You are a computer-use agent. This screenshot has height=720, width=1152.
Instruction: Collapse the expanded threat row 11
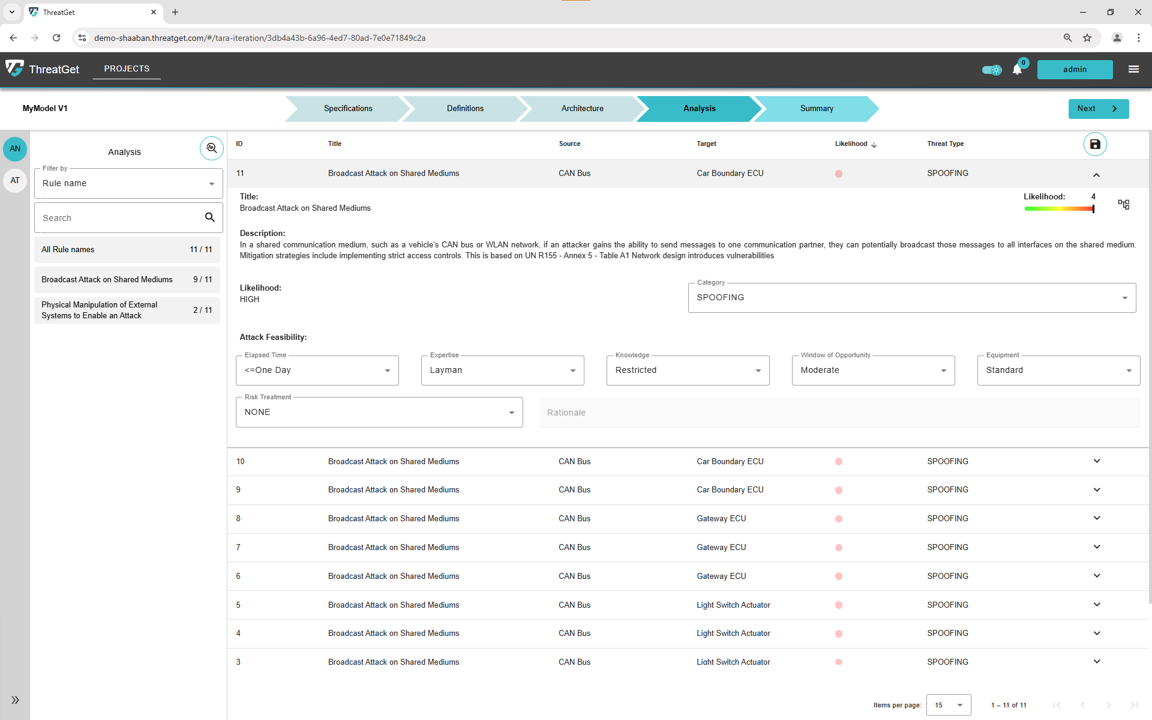pos(1096,174)
